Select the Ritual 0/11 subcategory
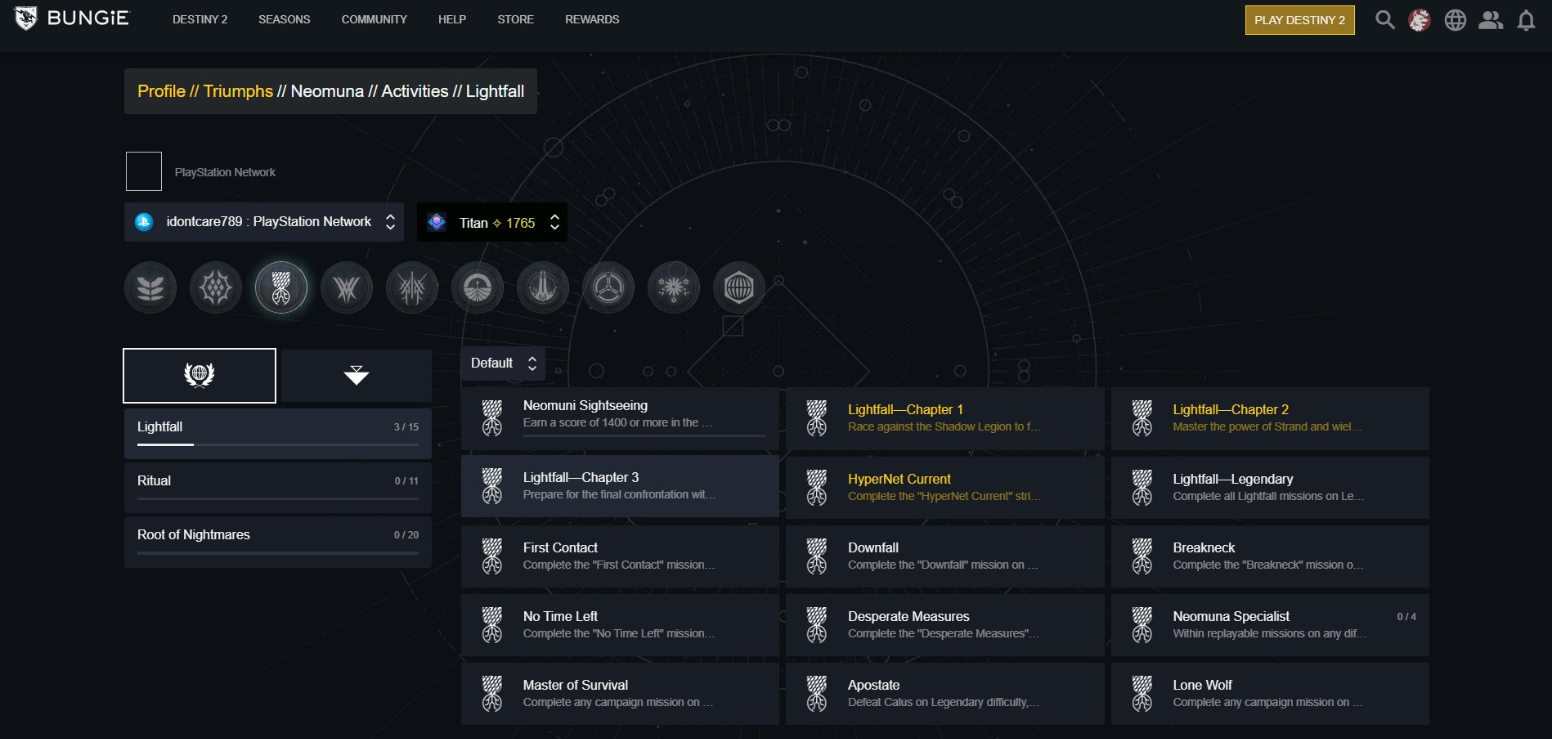 [278, 487]
